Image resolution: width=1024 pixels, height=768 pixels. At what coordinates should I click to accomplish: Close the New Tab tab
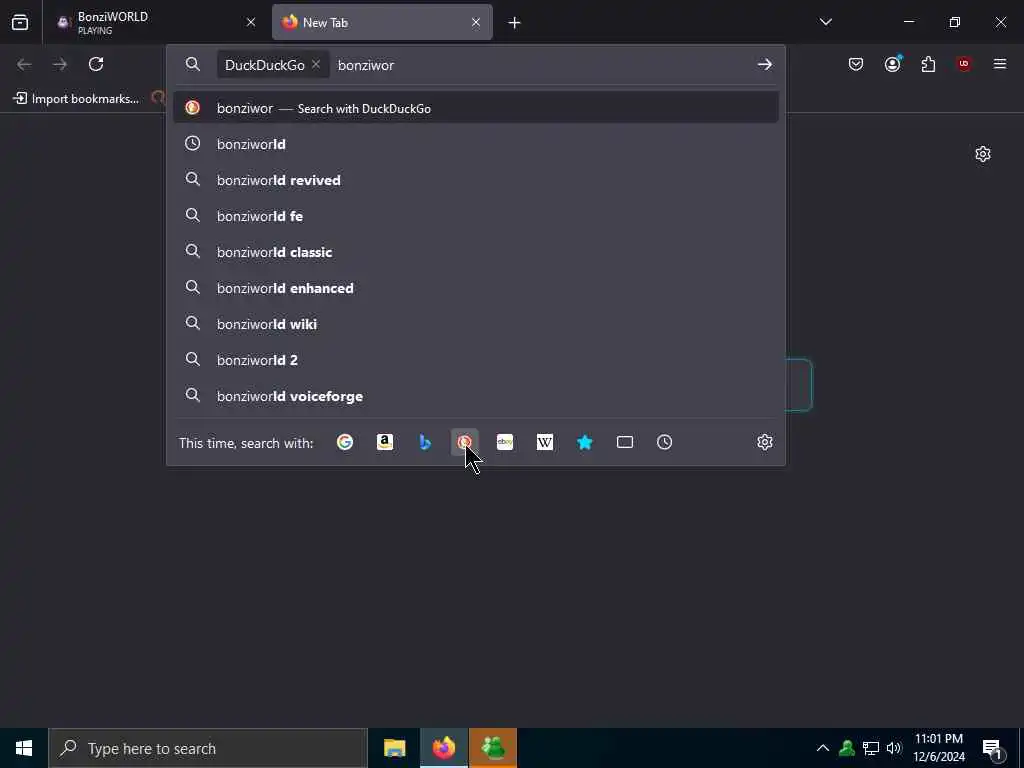tap(476, 22)
